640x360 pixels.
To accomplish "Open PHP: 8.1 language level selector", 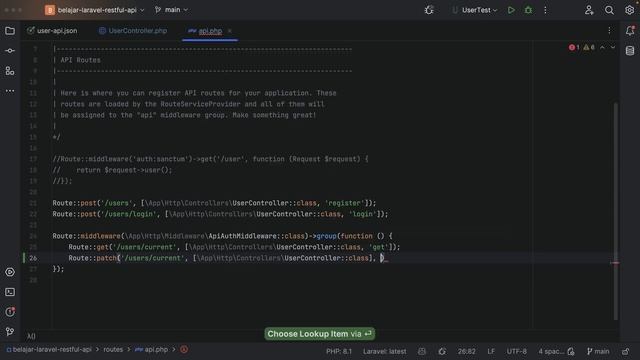I will coord(339,351).
